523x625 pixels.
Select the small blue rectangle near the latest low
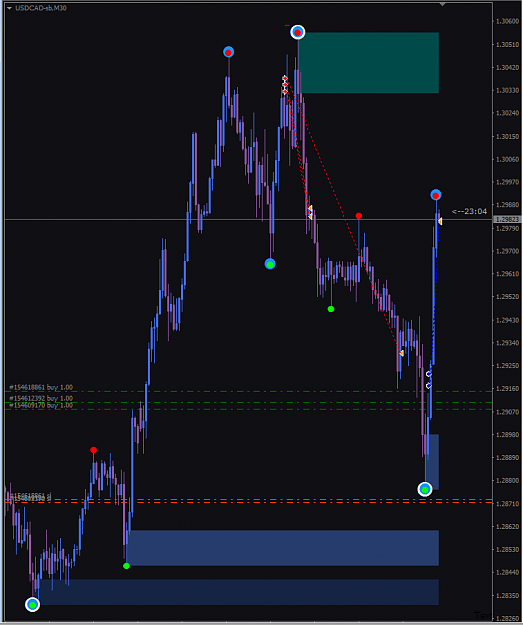(x=432, y=462)
